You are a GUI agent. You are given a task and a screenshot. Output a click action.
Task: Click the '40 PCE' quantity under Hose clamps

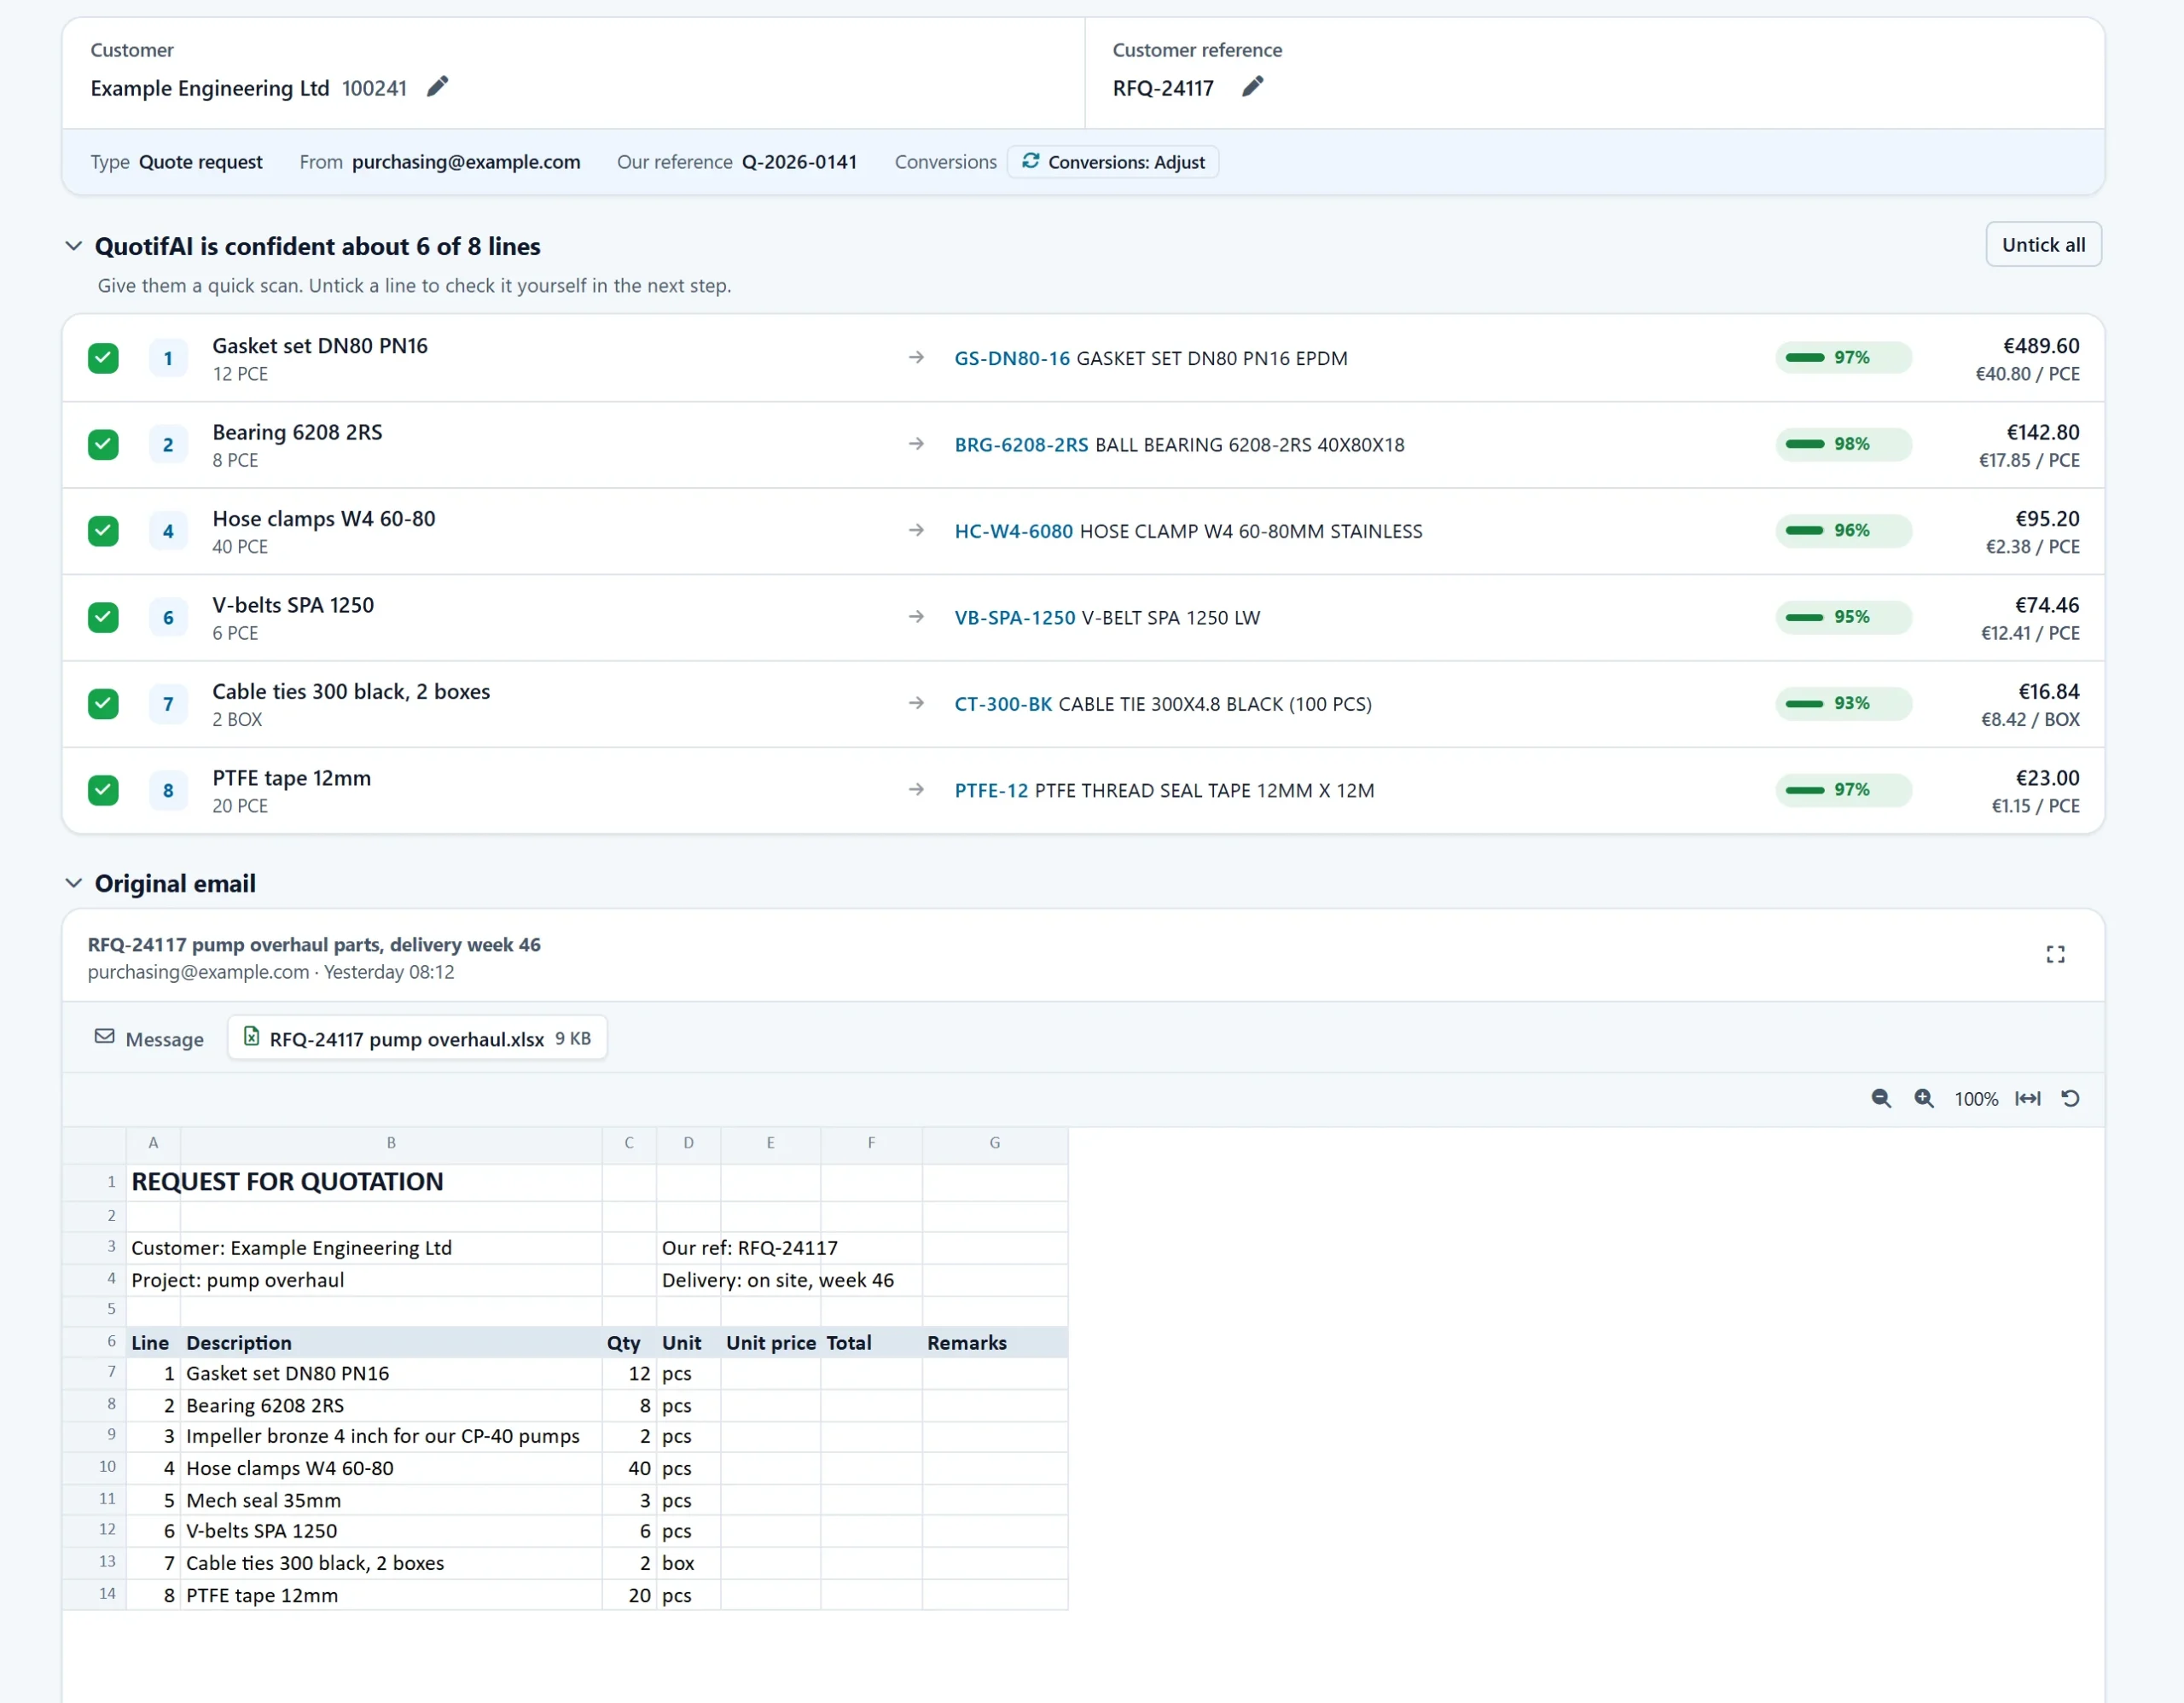(x=240, y=547)
